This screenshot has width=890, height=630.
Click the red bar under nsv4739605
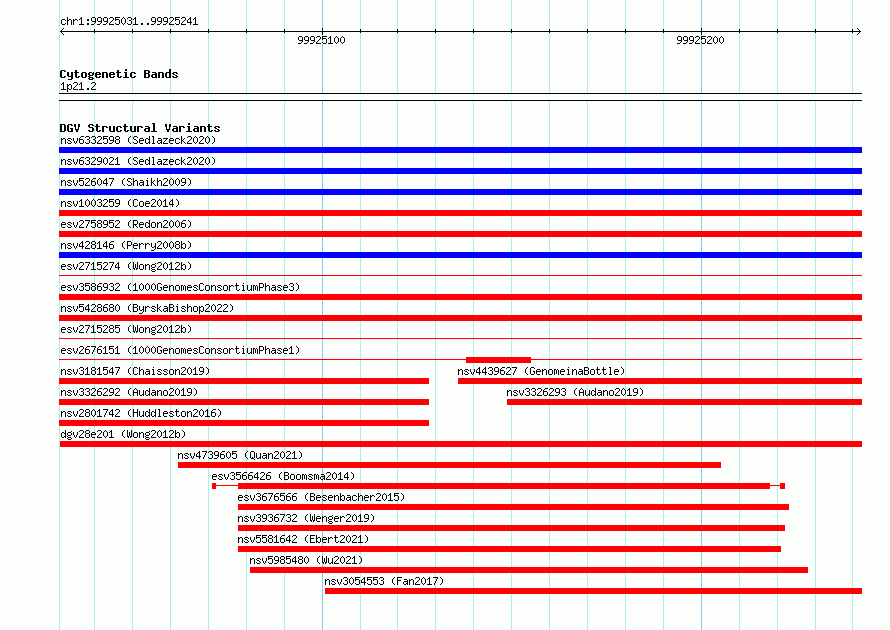pyautogui.click(x=449, y=465)
